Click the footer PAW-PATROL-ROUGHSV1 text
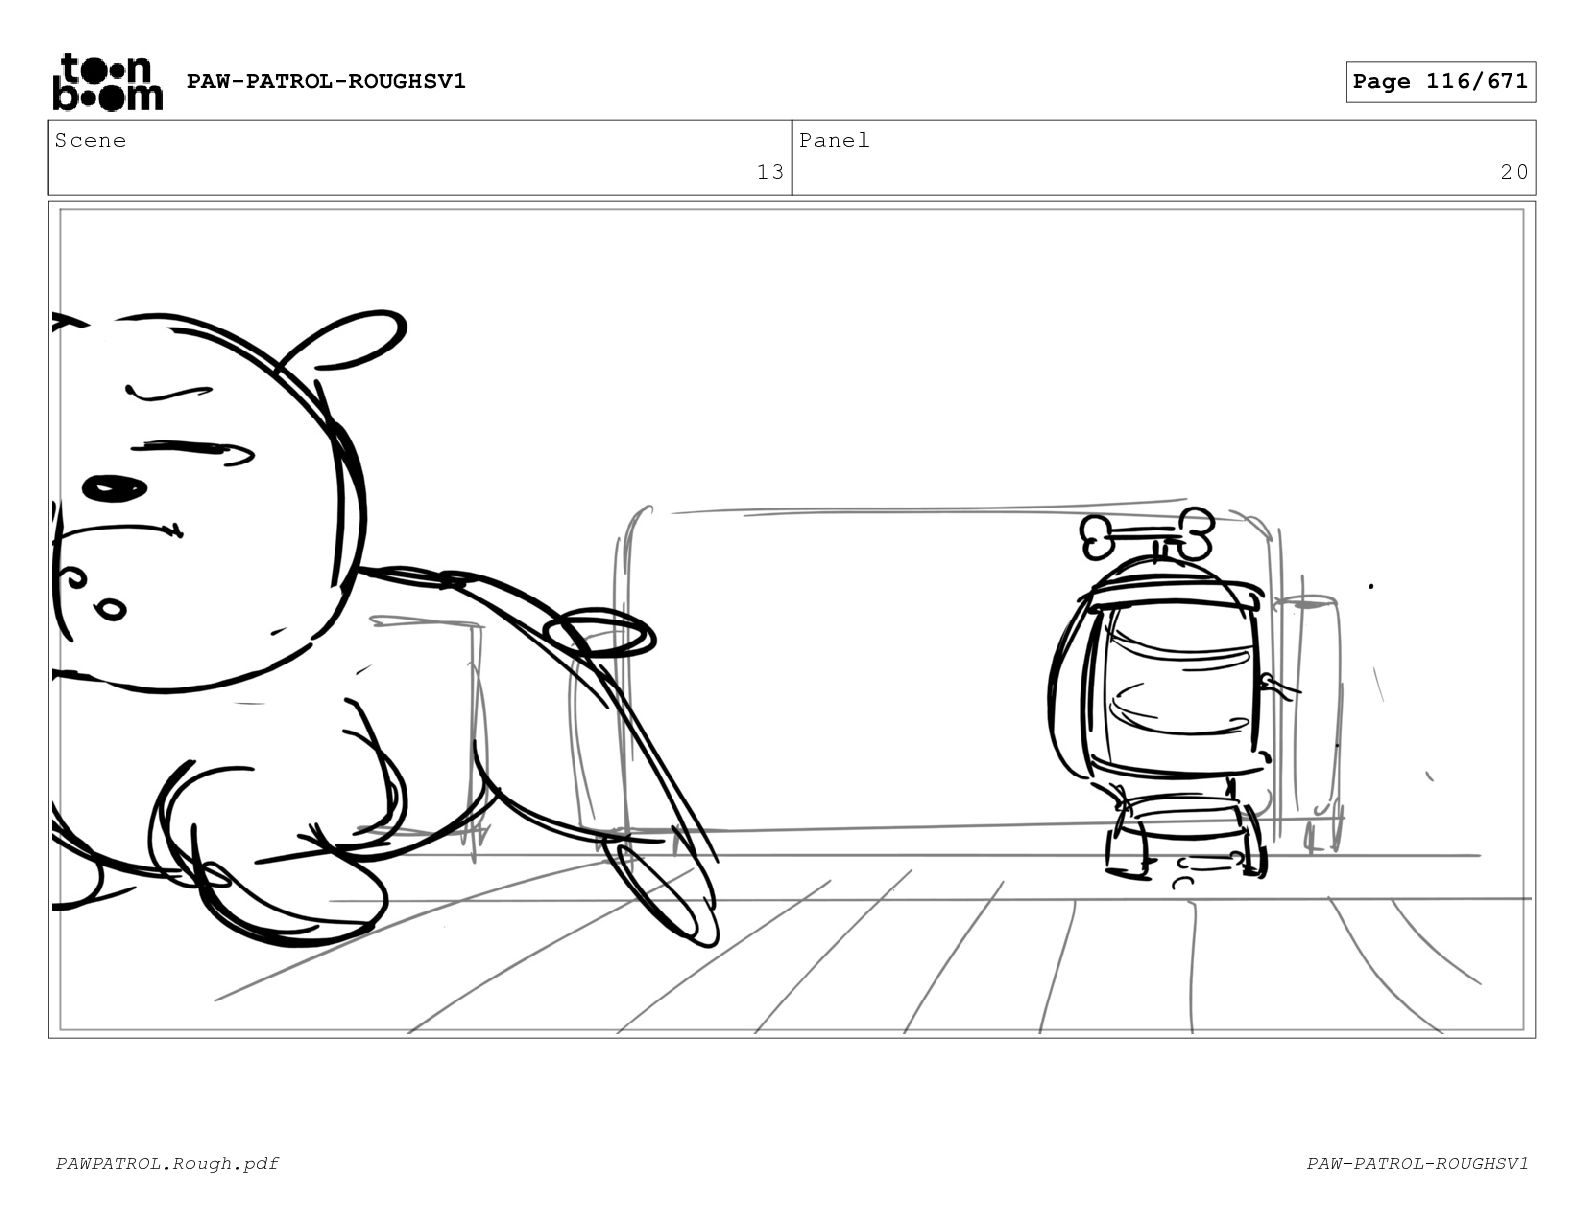This screenshot has width=1584, height=1224. coord(1417,1163)
